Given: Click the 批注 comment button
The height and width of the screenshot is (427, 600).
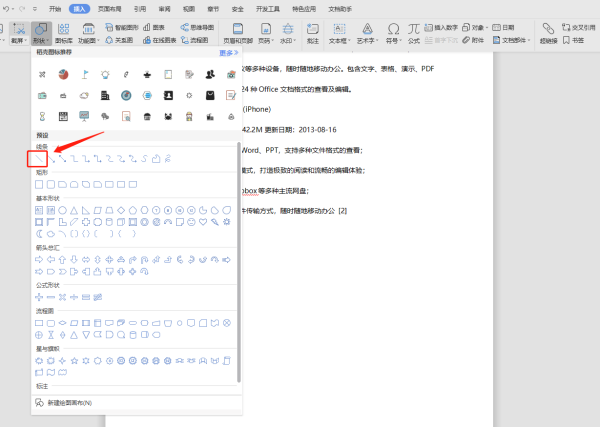Looking at the screenshot, I should pyautogui.click(x=313, y=33).
